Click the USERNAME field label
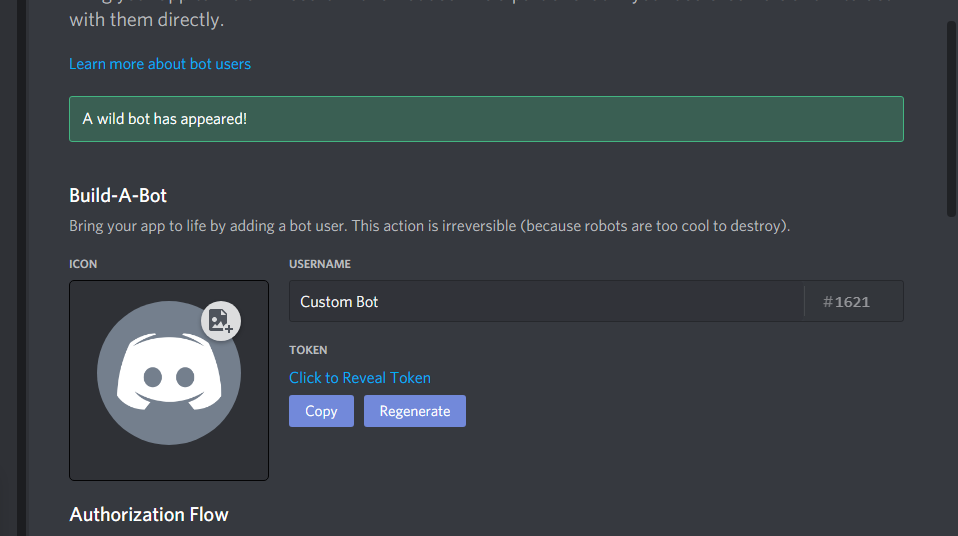The width and height of the screenshot is (958, 536). 320,264
